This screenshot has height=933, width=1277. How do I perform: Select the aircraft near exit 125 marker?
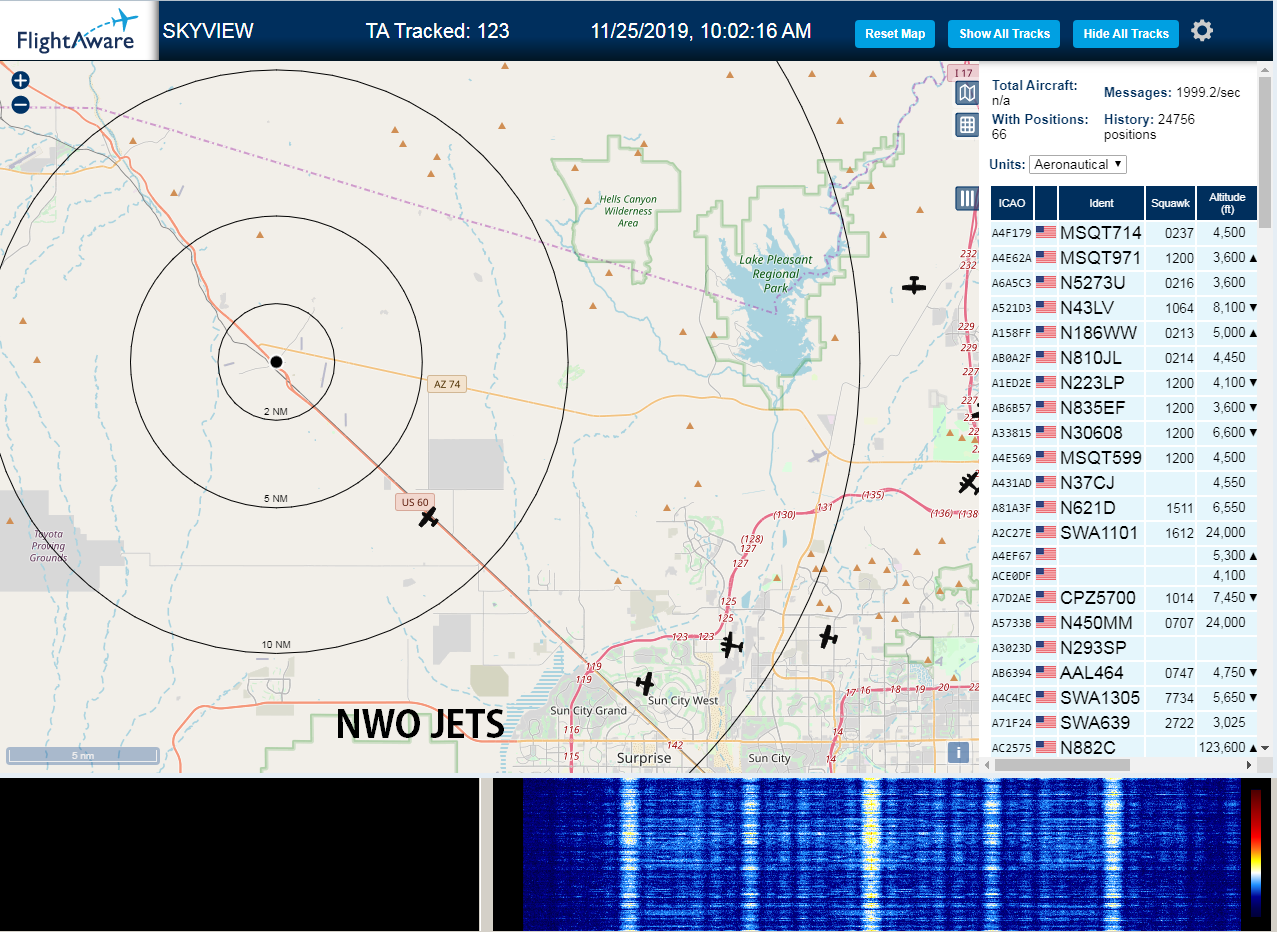[733, 645]
